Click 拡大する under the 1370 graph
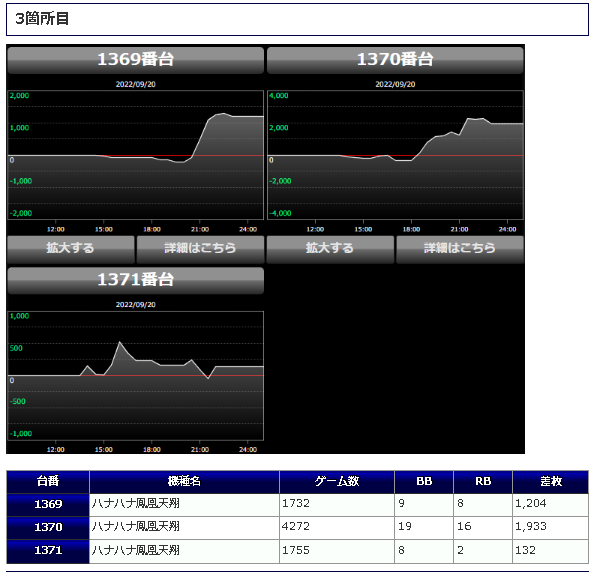This screenshot has width=592, height=572. pos(330,249)
